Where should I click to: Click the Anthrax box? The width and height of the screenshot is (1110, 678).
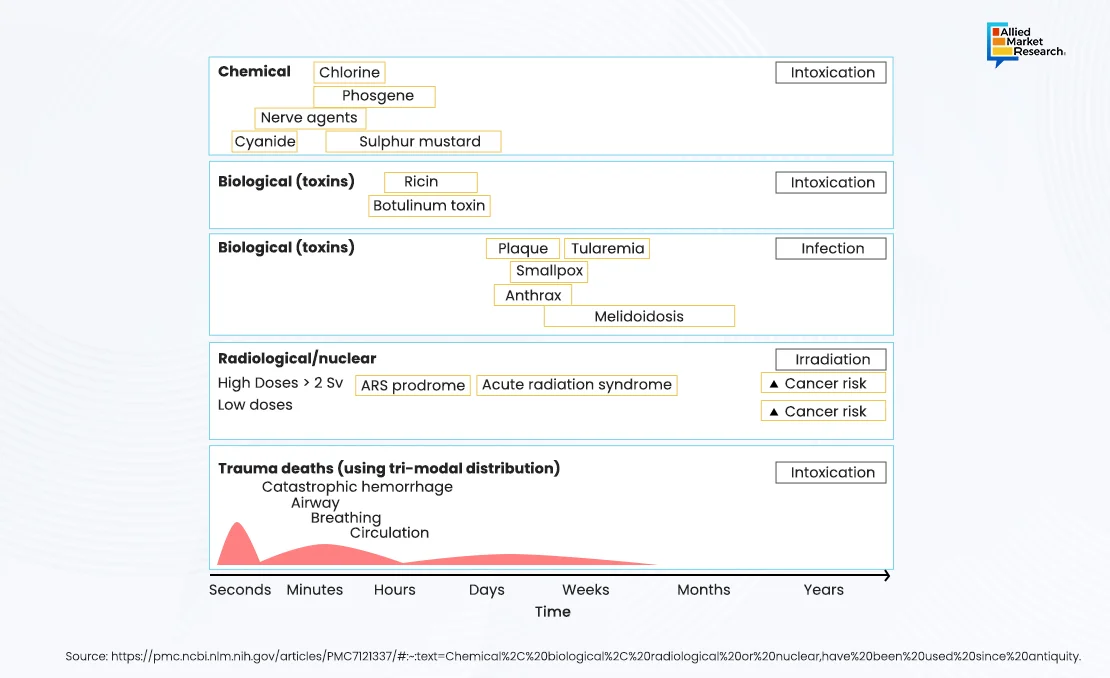click(x=533, y=295)
